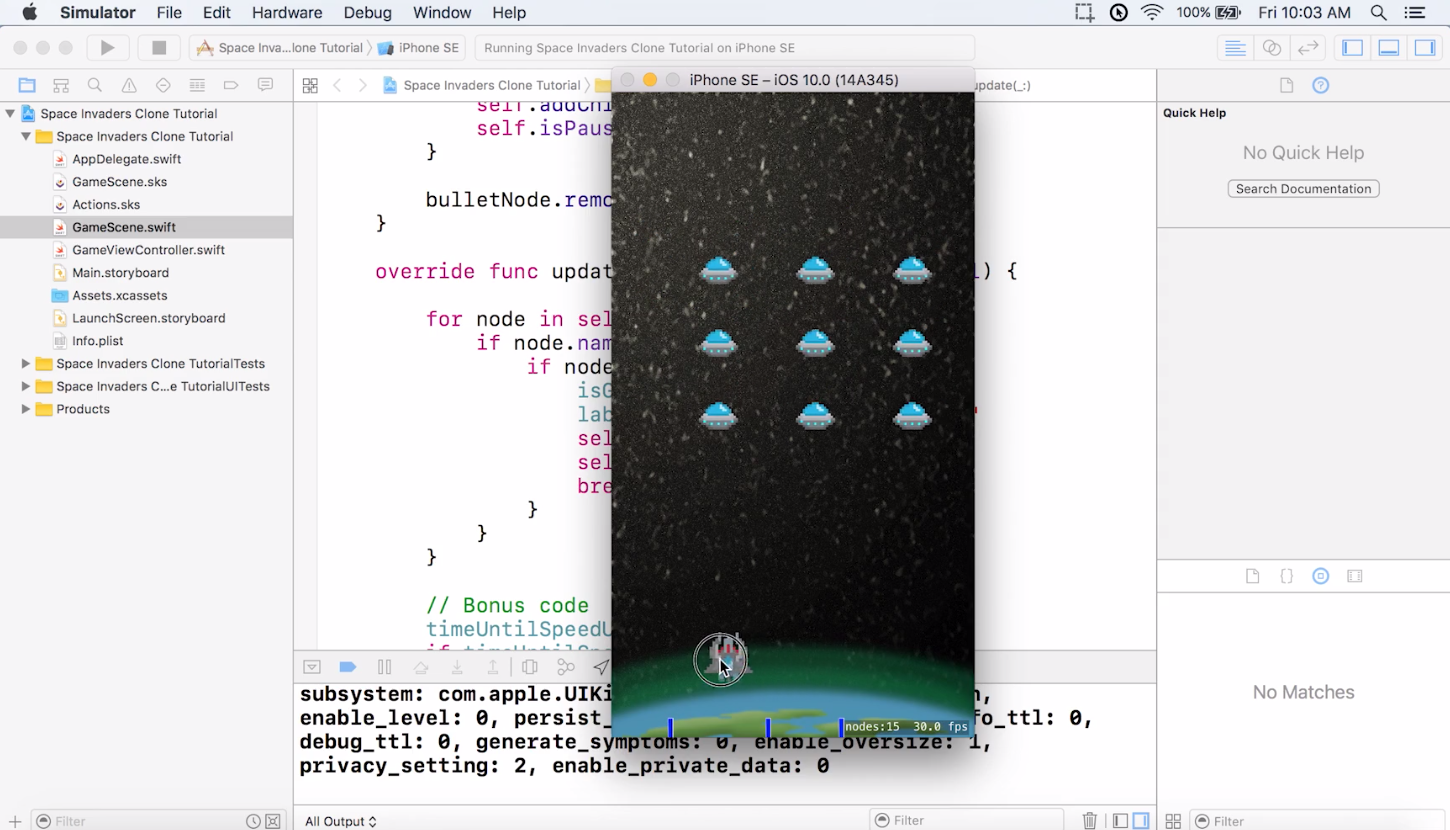Viewport: 1450px width, 830px height.
Task: Open the Breakpoint navigator icon
Action: click(x=231, y=85)
